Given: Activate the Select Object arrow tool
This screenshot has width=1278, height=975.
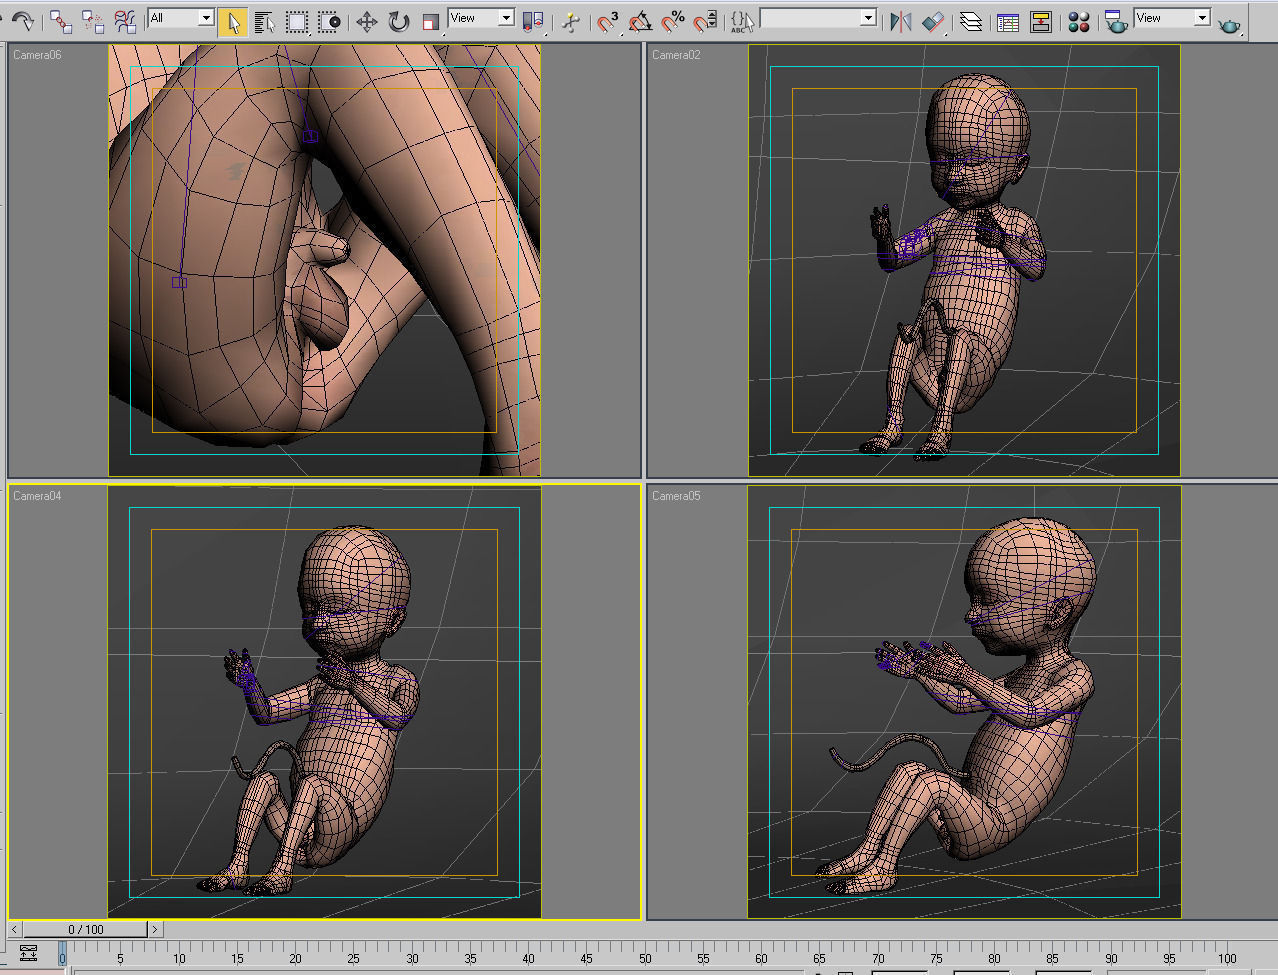Looking at the screenshot, I should click(x=233, y=21).
